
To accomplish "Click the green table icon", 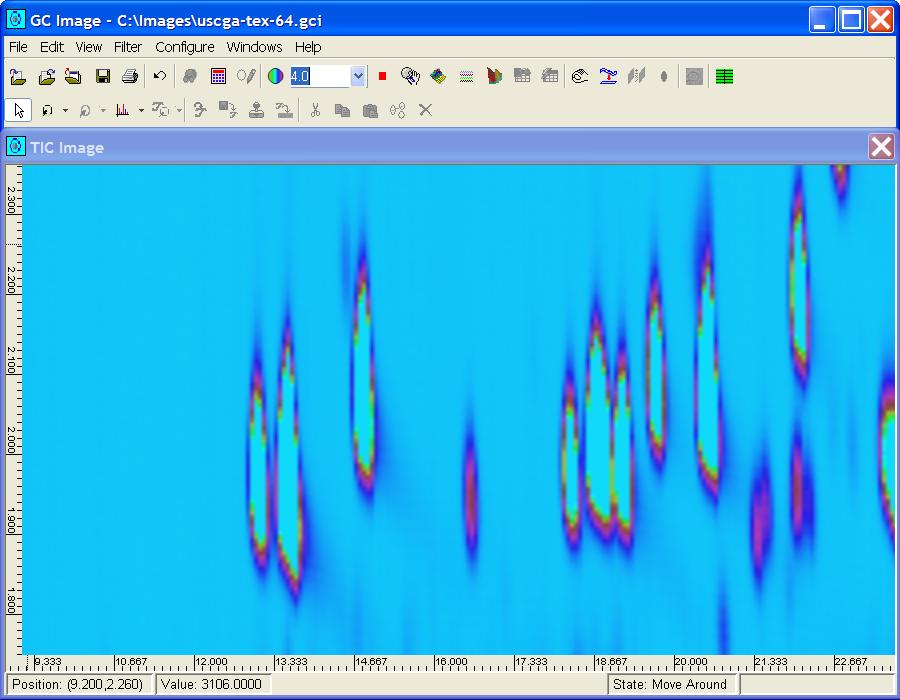I will (725, 76).
